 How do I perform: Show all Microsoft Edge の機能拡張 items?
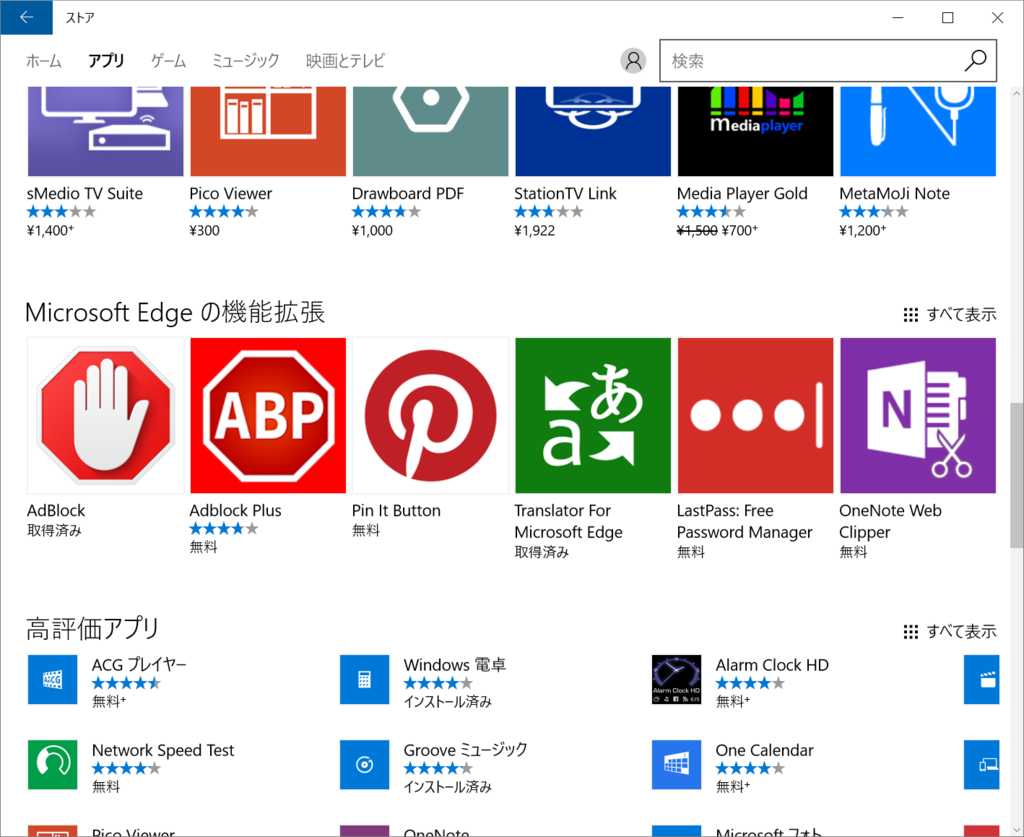point(950,315)
